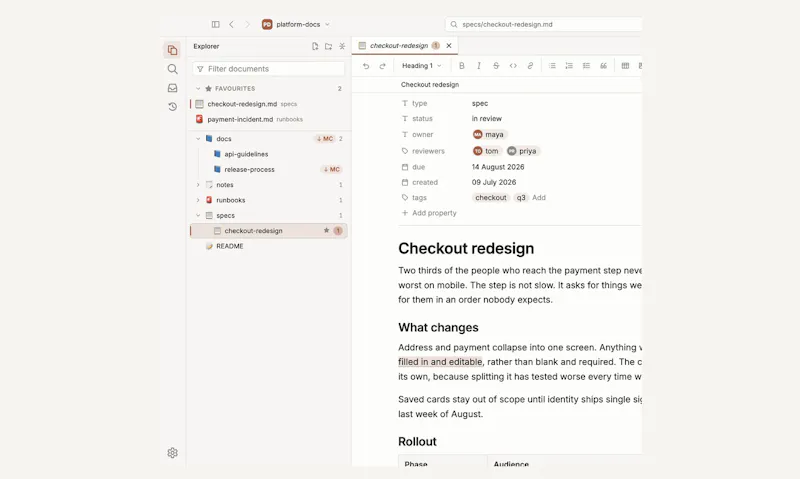The height and width of the screenshot is (479, 800).
Task: Create a new folder in Explorer
Action: coord(329,46)
